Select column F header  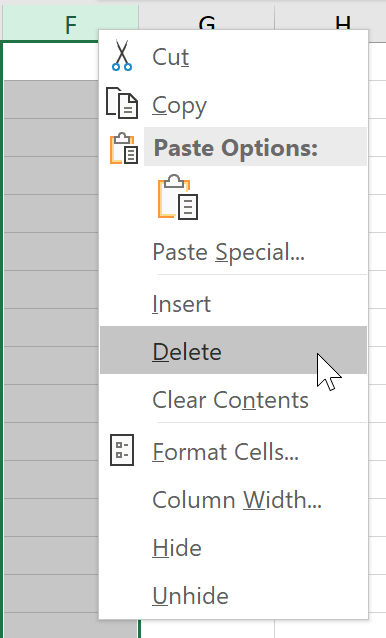coord(71,23)
